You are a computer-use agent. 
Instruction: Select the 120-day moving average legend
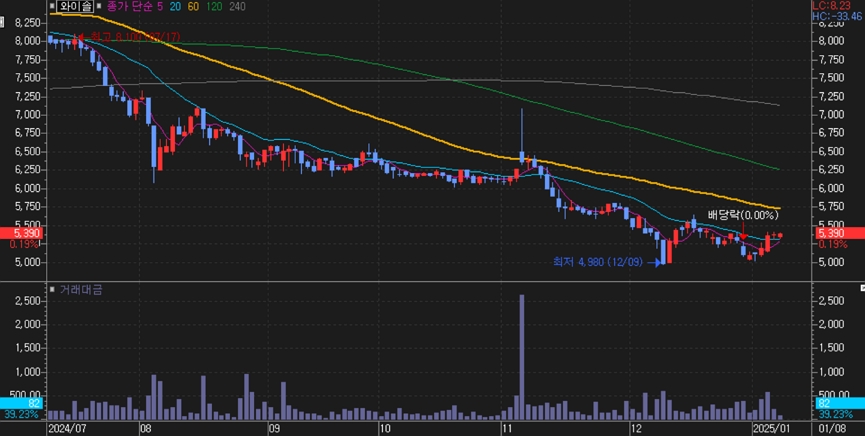point(214,7)
